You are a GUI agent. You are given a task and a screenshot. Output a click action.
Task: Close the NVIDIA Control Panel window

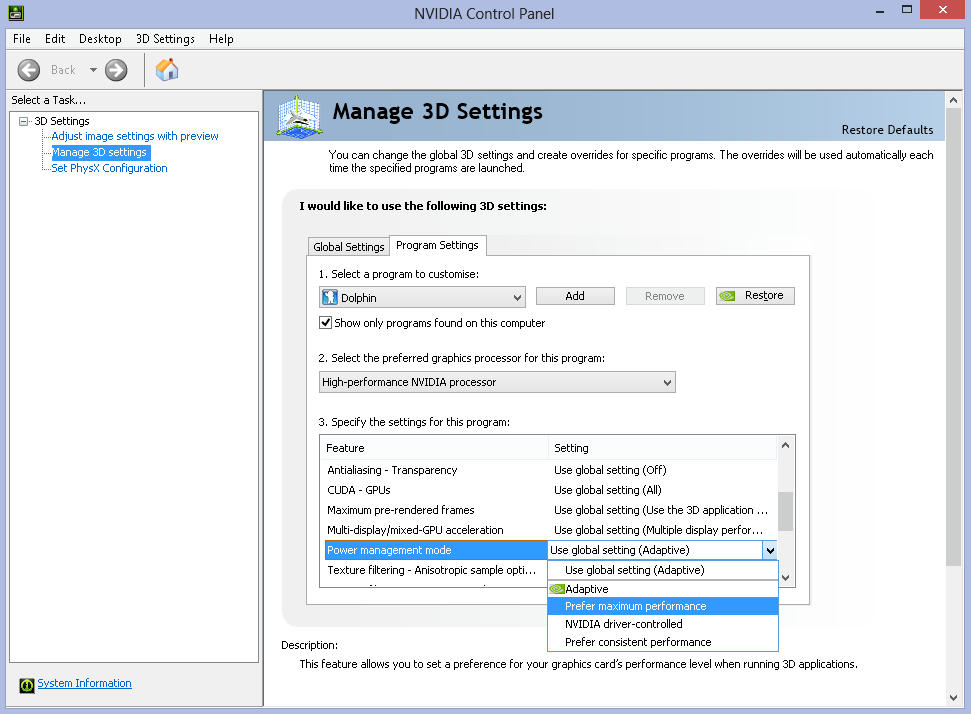943,10
